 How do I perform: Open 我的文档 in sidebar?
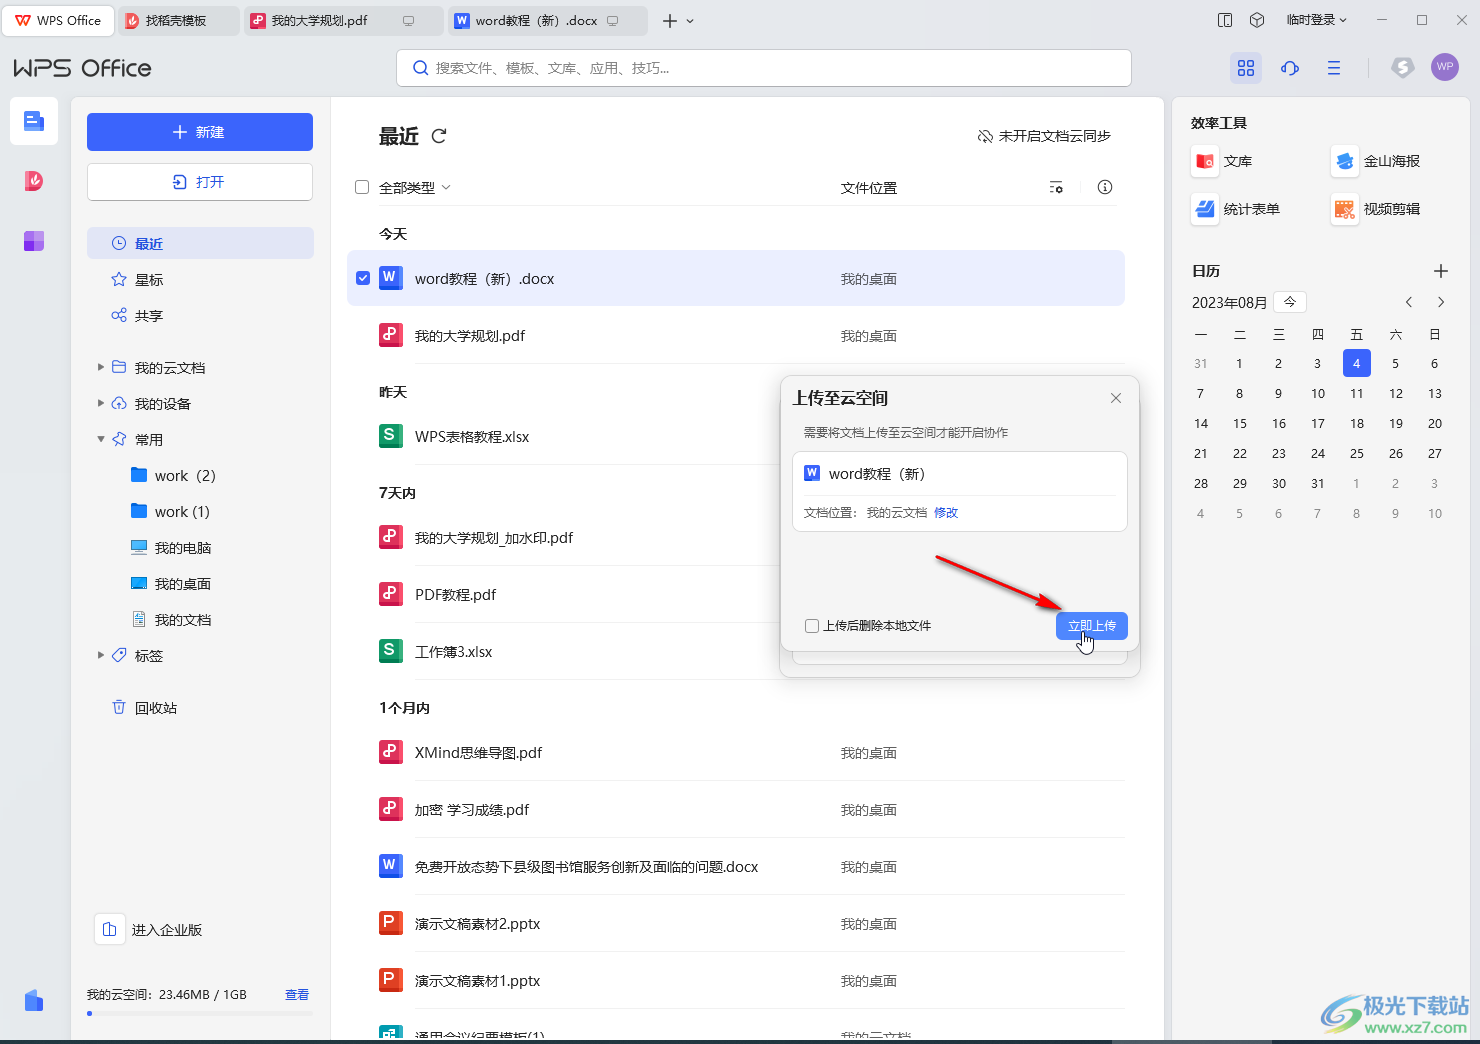click(x=171, y=619)
